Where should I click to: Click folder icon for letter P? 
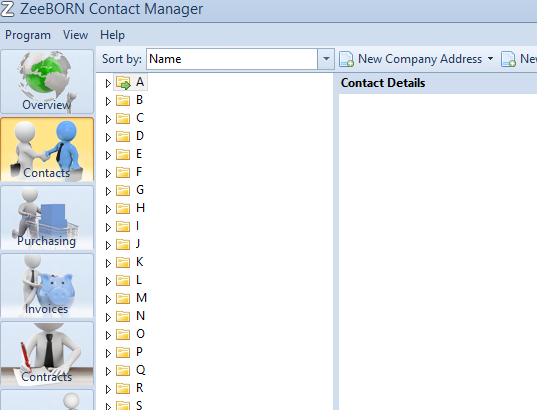click(123, 352)
